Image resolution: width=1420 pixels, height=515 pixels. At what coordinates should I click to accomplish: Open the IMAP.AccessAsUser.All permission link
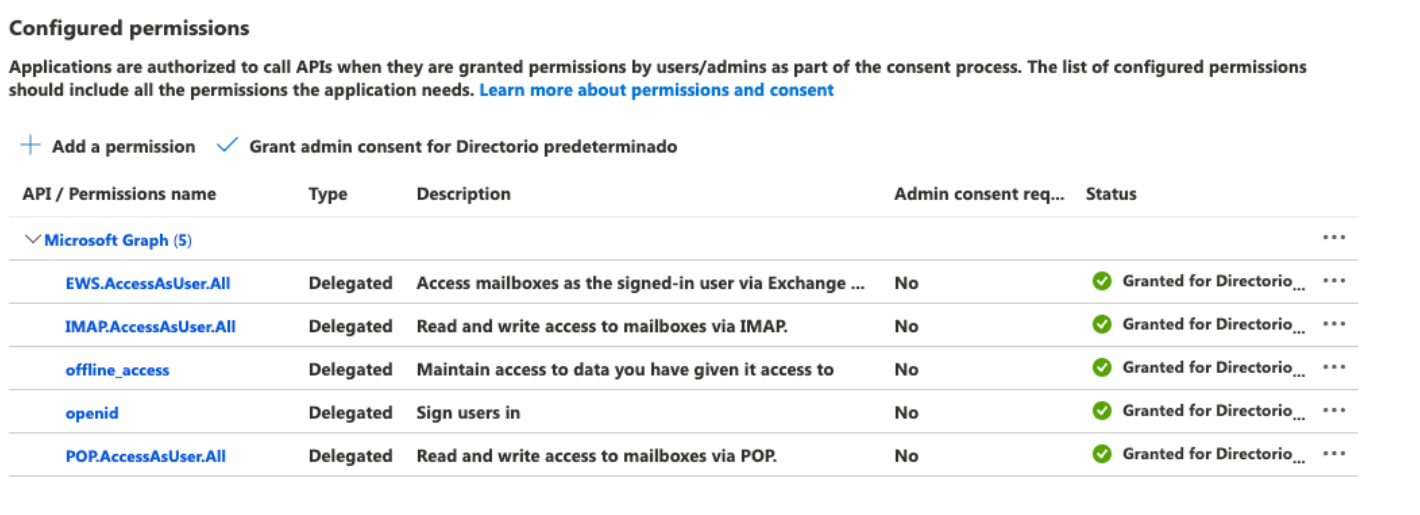point(150,327)
